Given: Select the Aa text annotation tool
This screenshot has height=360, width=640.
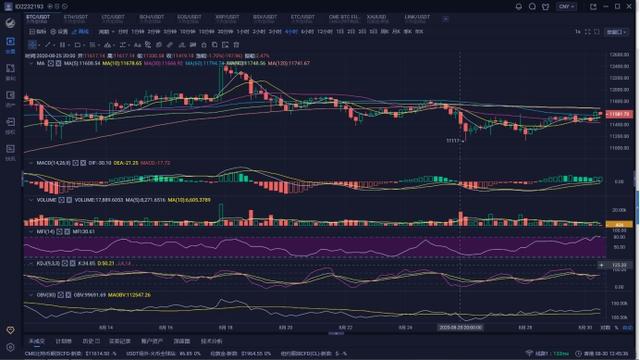Looking at the screenshot, I should click(x=138, y=44).
